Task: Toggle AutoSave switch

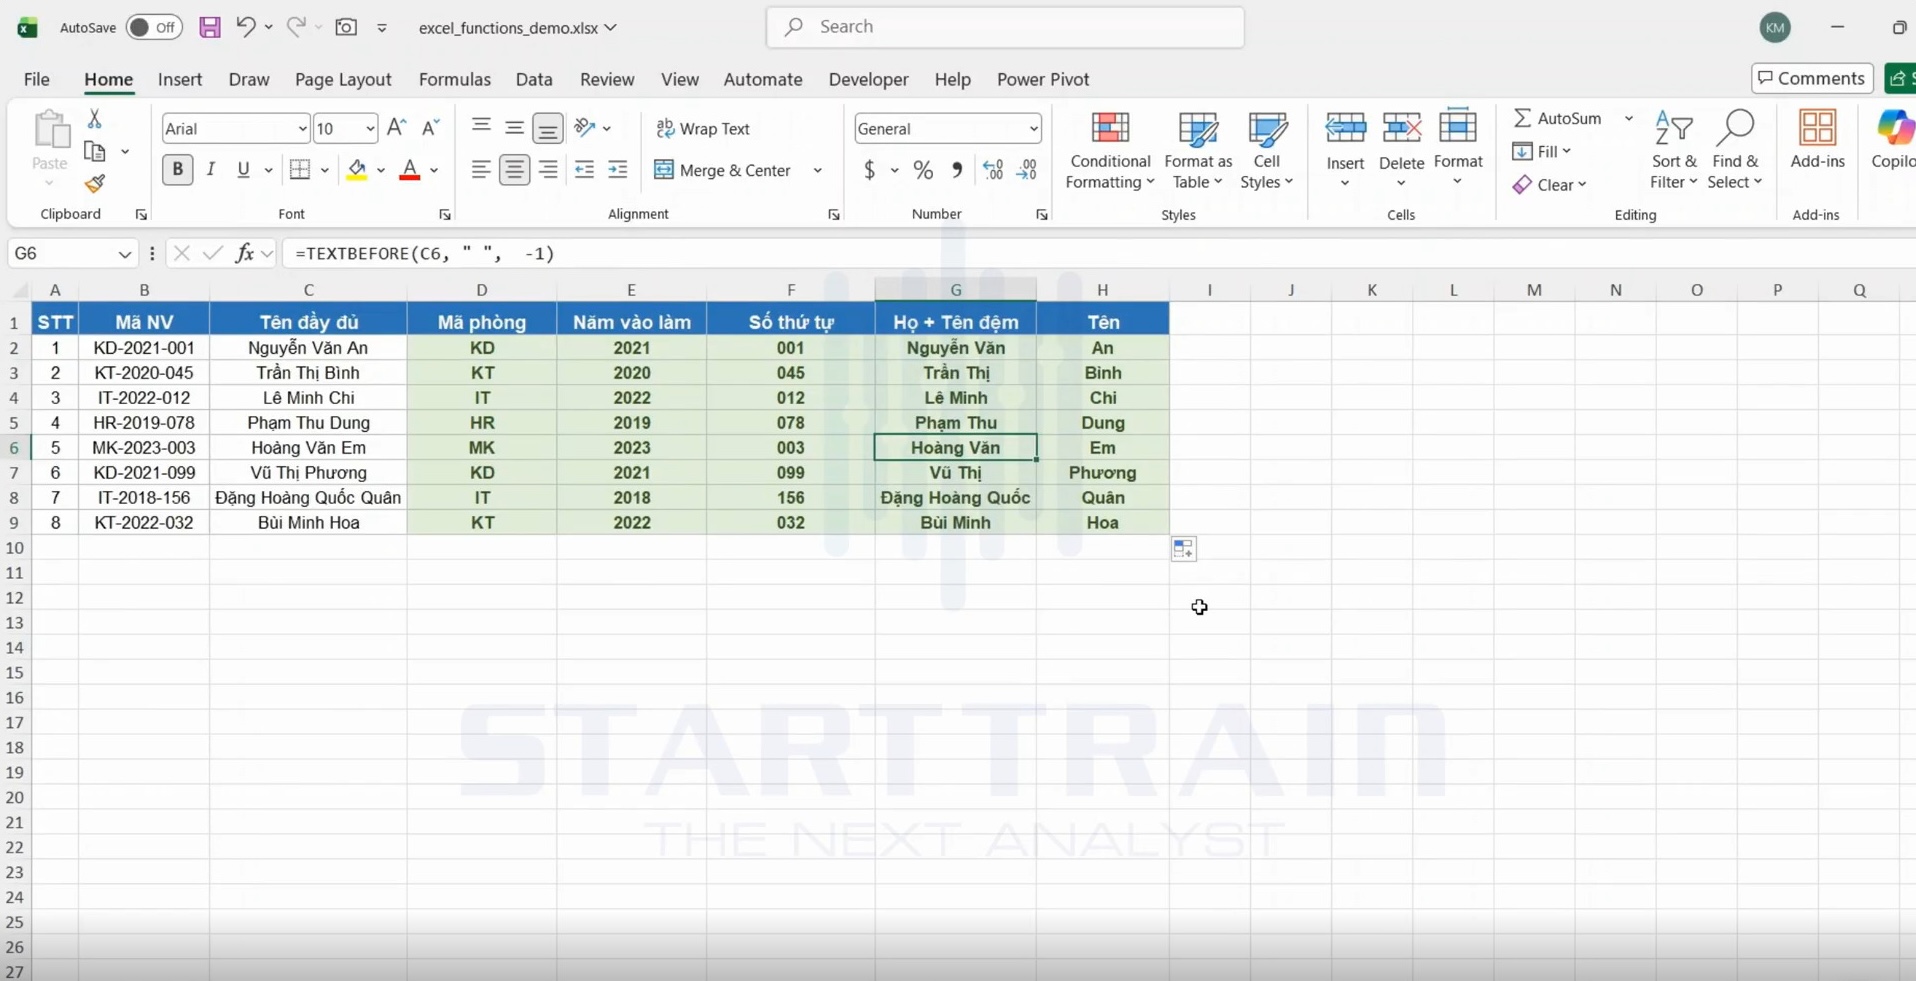Action: point(154,27)
